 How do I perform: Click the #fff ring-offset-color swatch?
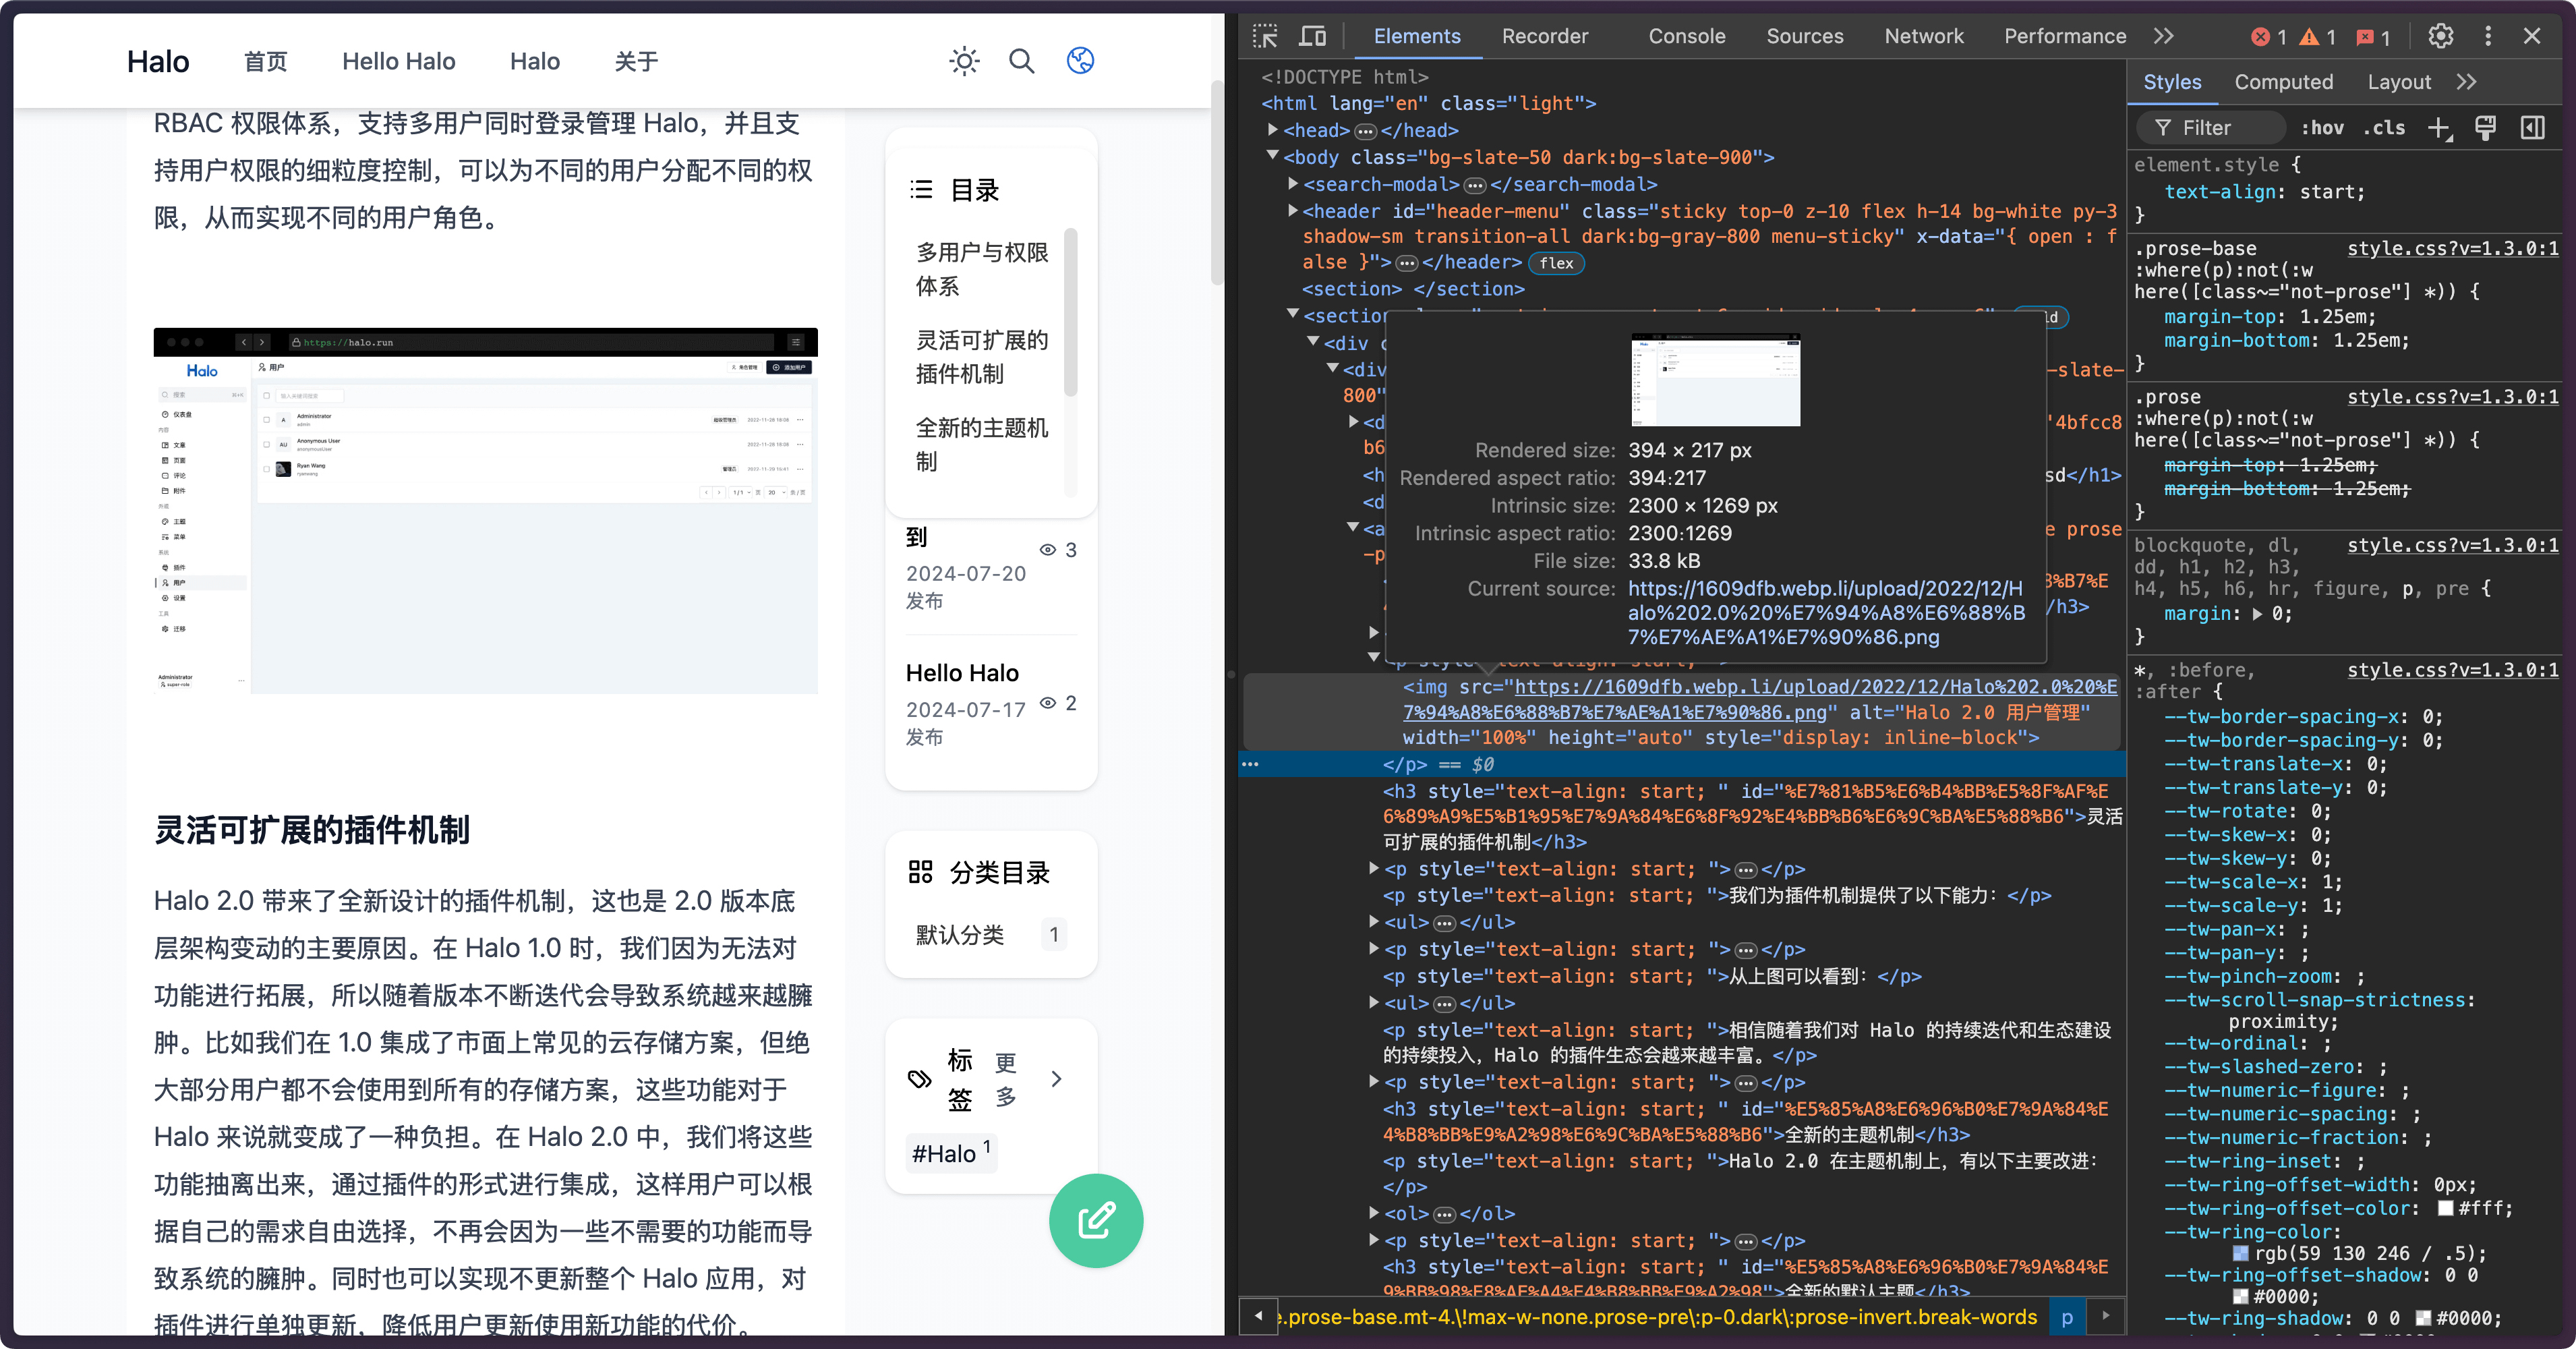pos(2446,1208)
